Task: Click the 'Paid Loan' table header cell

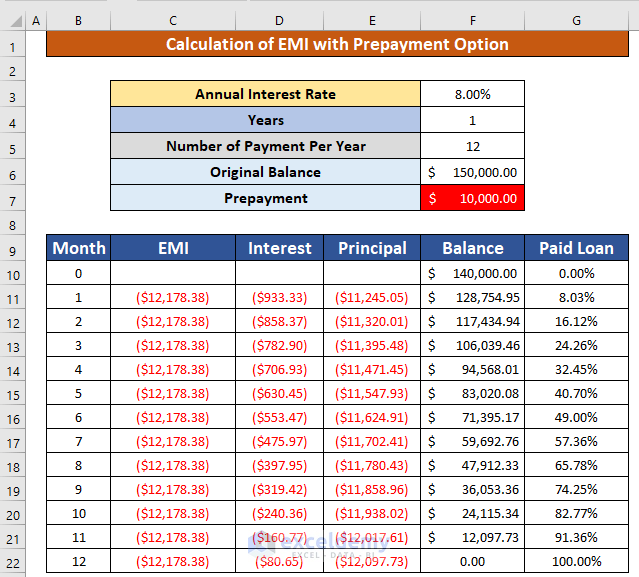Action: 576,248
